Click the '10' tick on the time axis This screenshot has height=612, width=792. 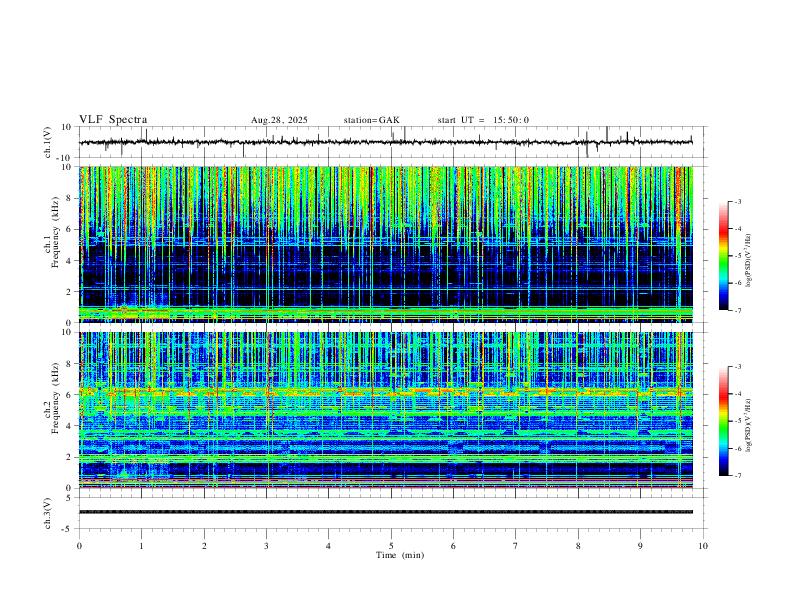point(703,546)
